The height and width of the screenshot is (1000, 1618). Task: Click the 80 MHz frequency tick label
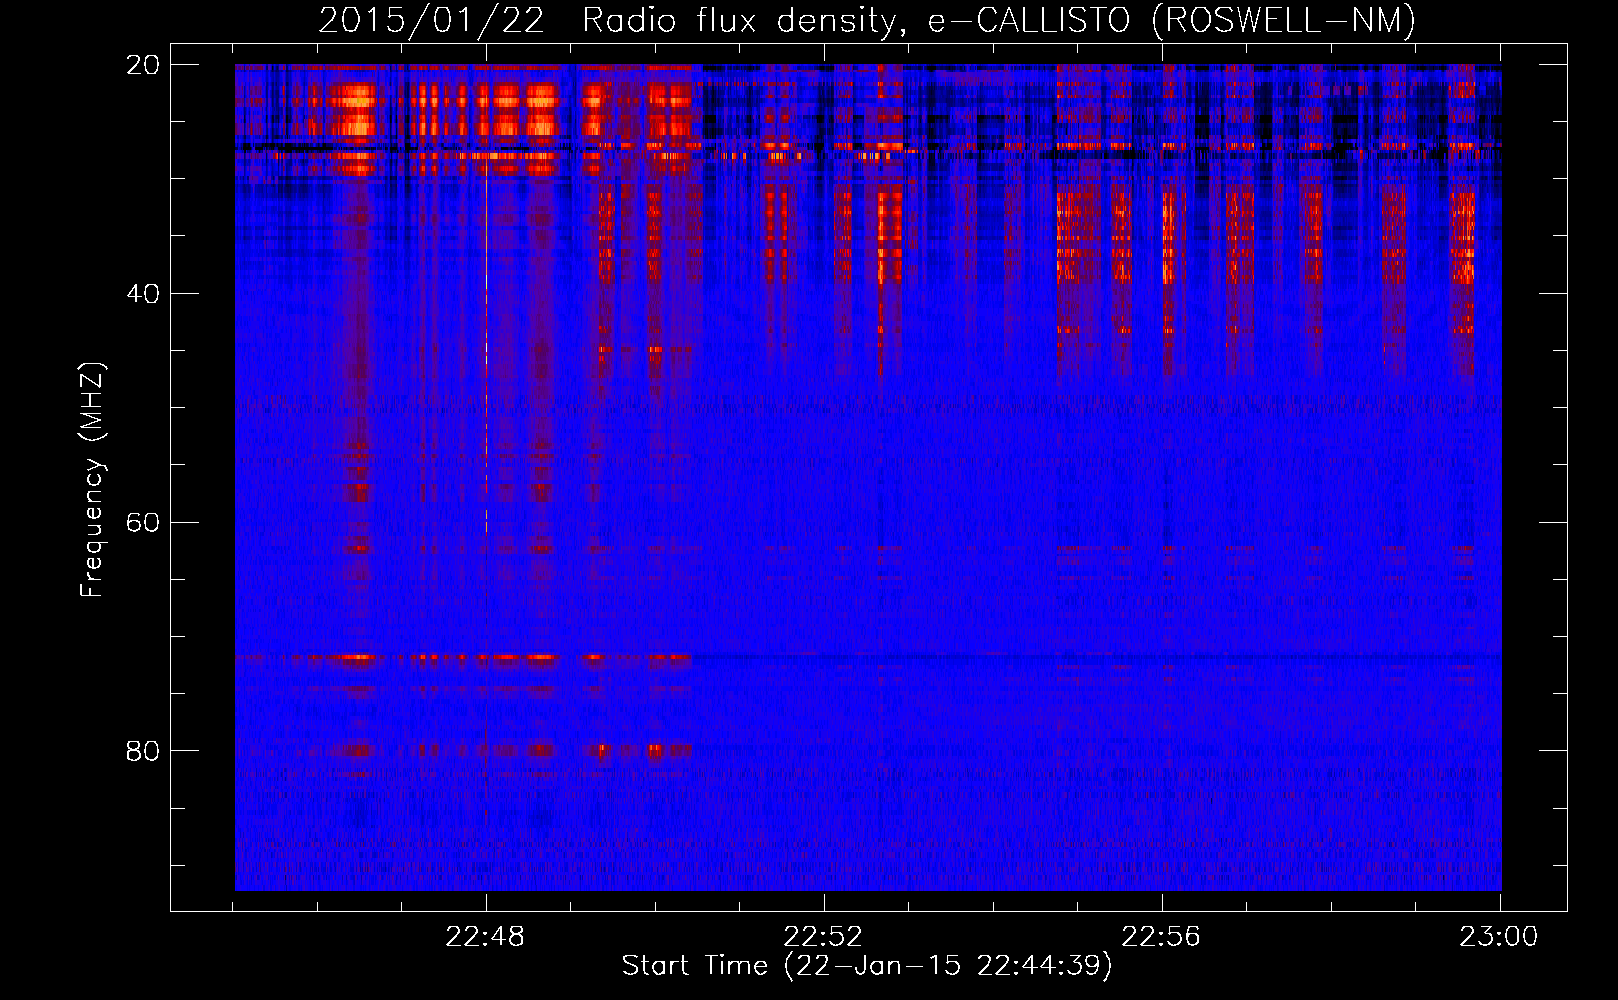click(143, 751)
